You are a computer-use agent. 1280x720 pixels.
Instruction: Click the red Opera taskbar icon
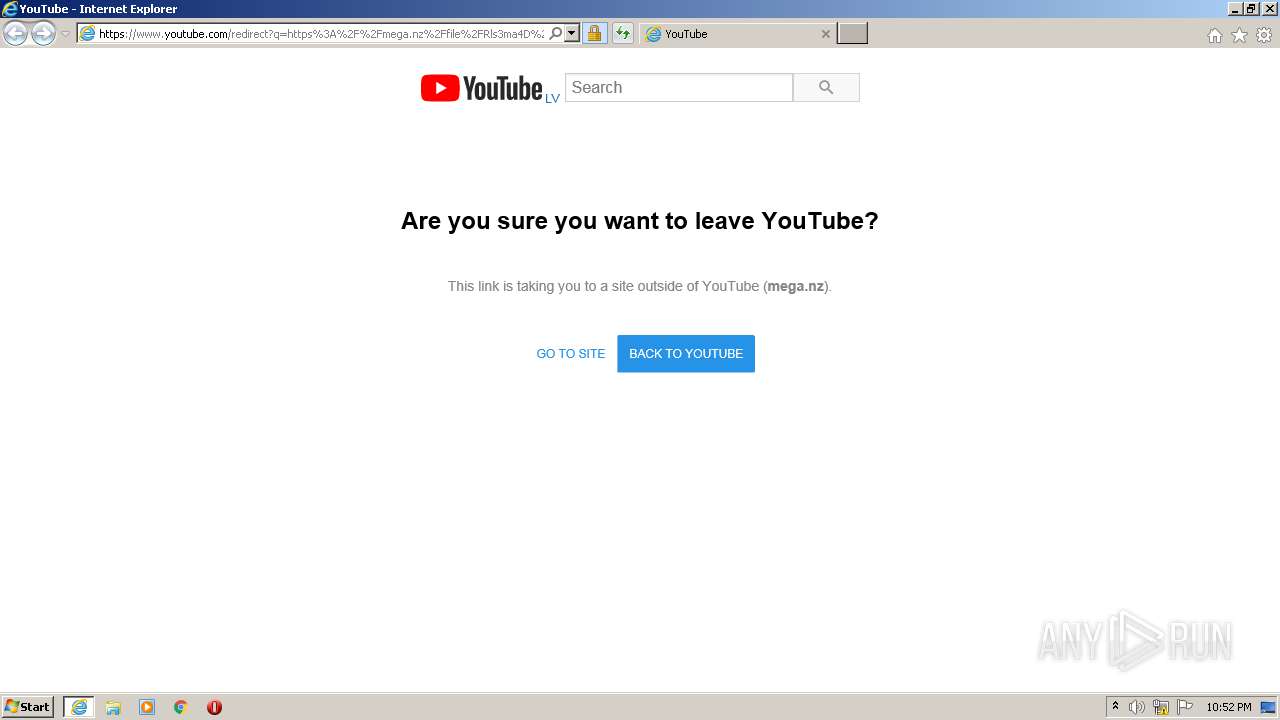[x=214, y=707]
